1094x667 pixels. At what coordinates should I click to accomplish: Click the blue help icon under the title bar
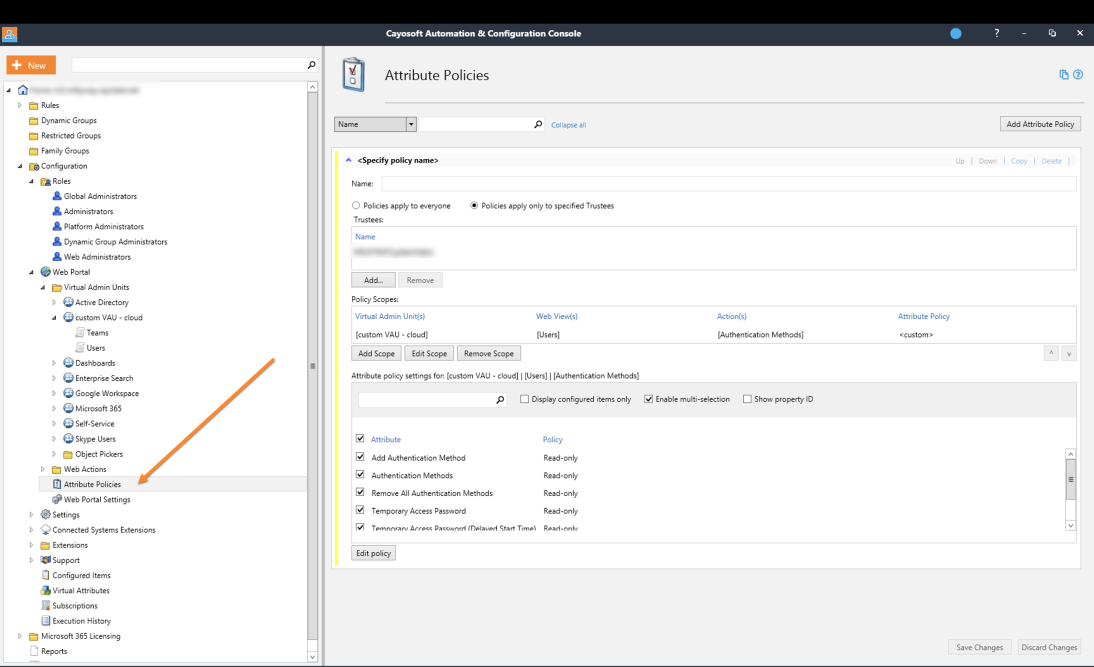(x=1078, y=75)
